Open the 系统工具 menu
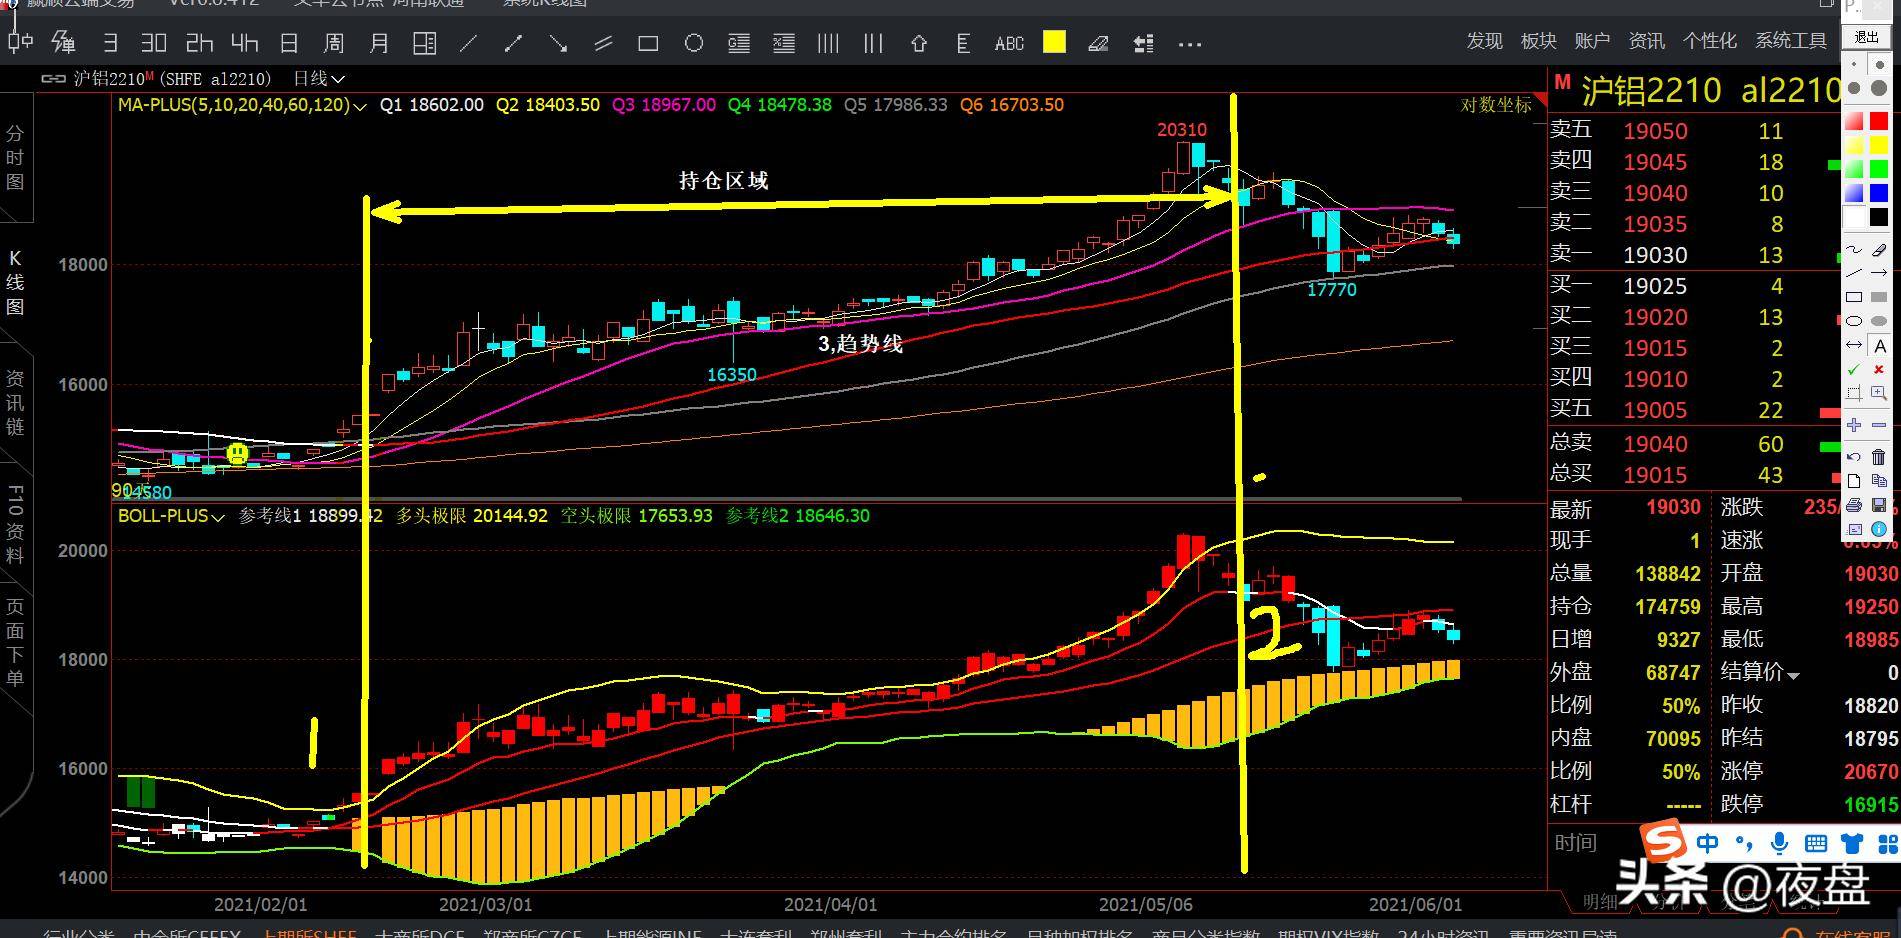The height and width of the screenshot is (938, 1901). (1791, 41)
